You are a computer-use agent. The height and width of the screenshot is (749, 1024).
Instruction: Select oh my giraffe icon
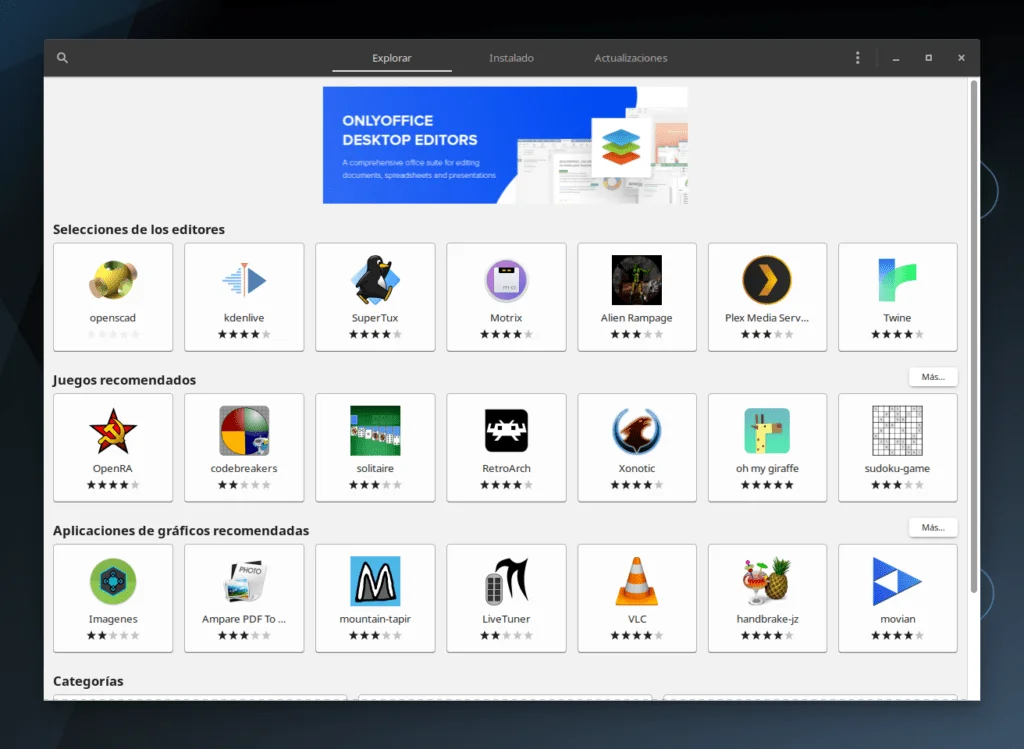point(767,431)
